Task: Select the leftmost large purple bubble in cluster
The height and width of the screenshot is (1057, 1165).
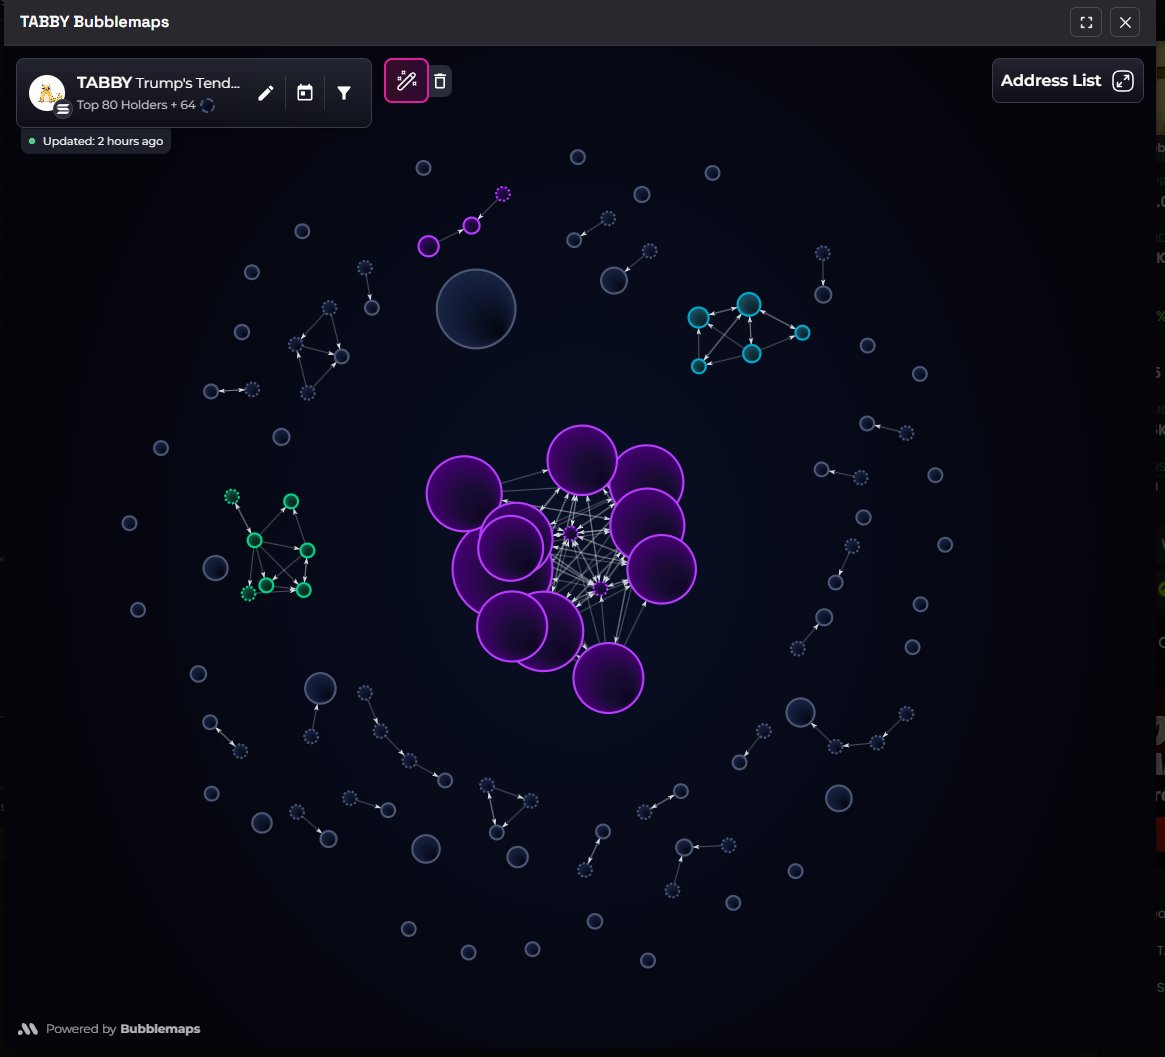Action: [464, 493]
